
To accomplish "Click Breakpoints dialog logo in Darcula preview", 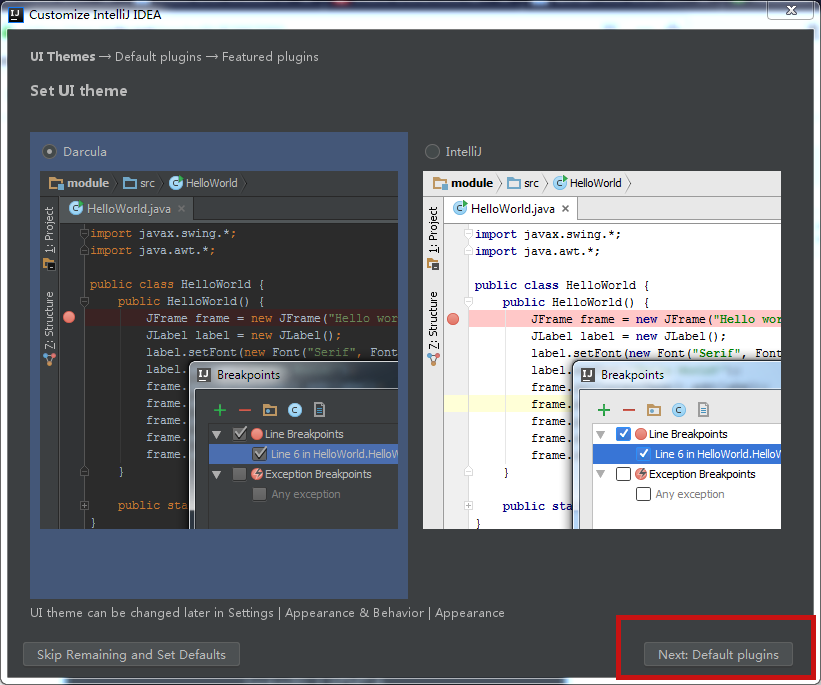I will [x=204, y=375].
